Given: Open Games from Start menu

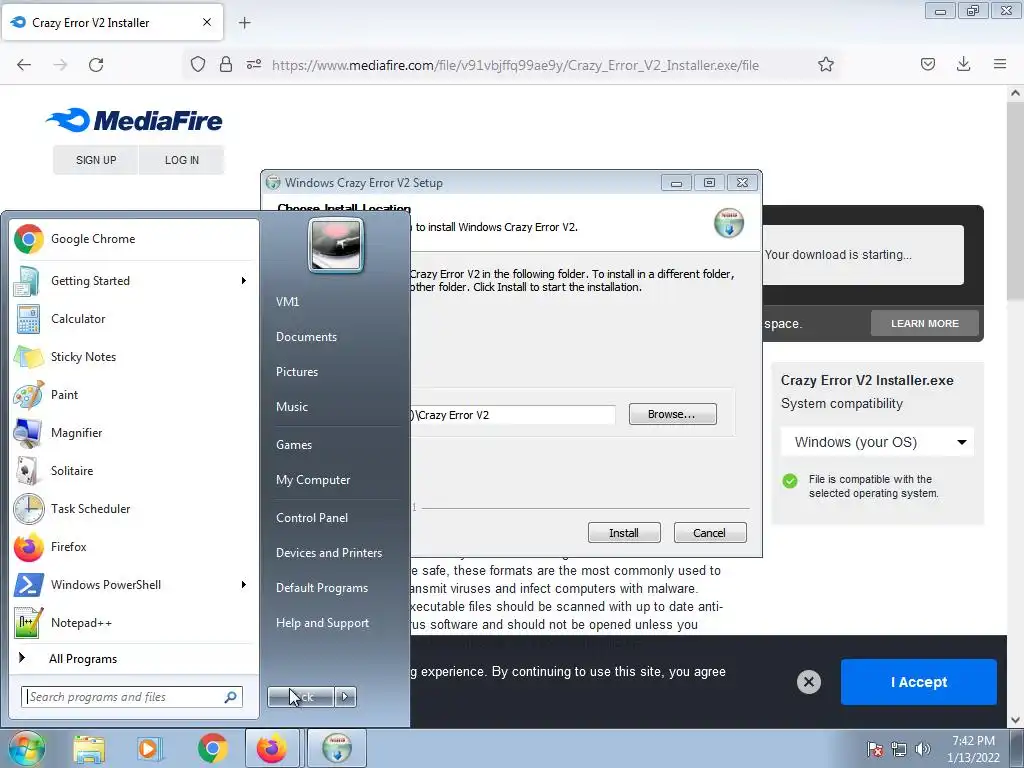Looking at the screenshot, I should [x=294, y=445].
